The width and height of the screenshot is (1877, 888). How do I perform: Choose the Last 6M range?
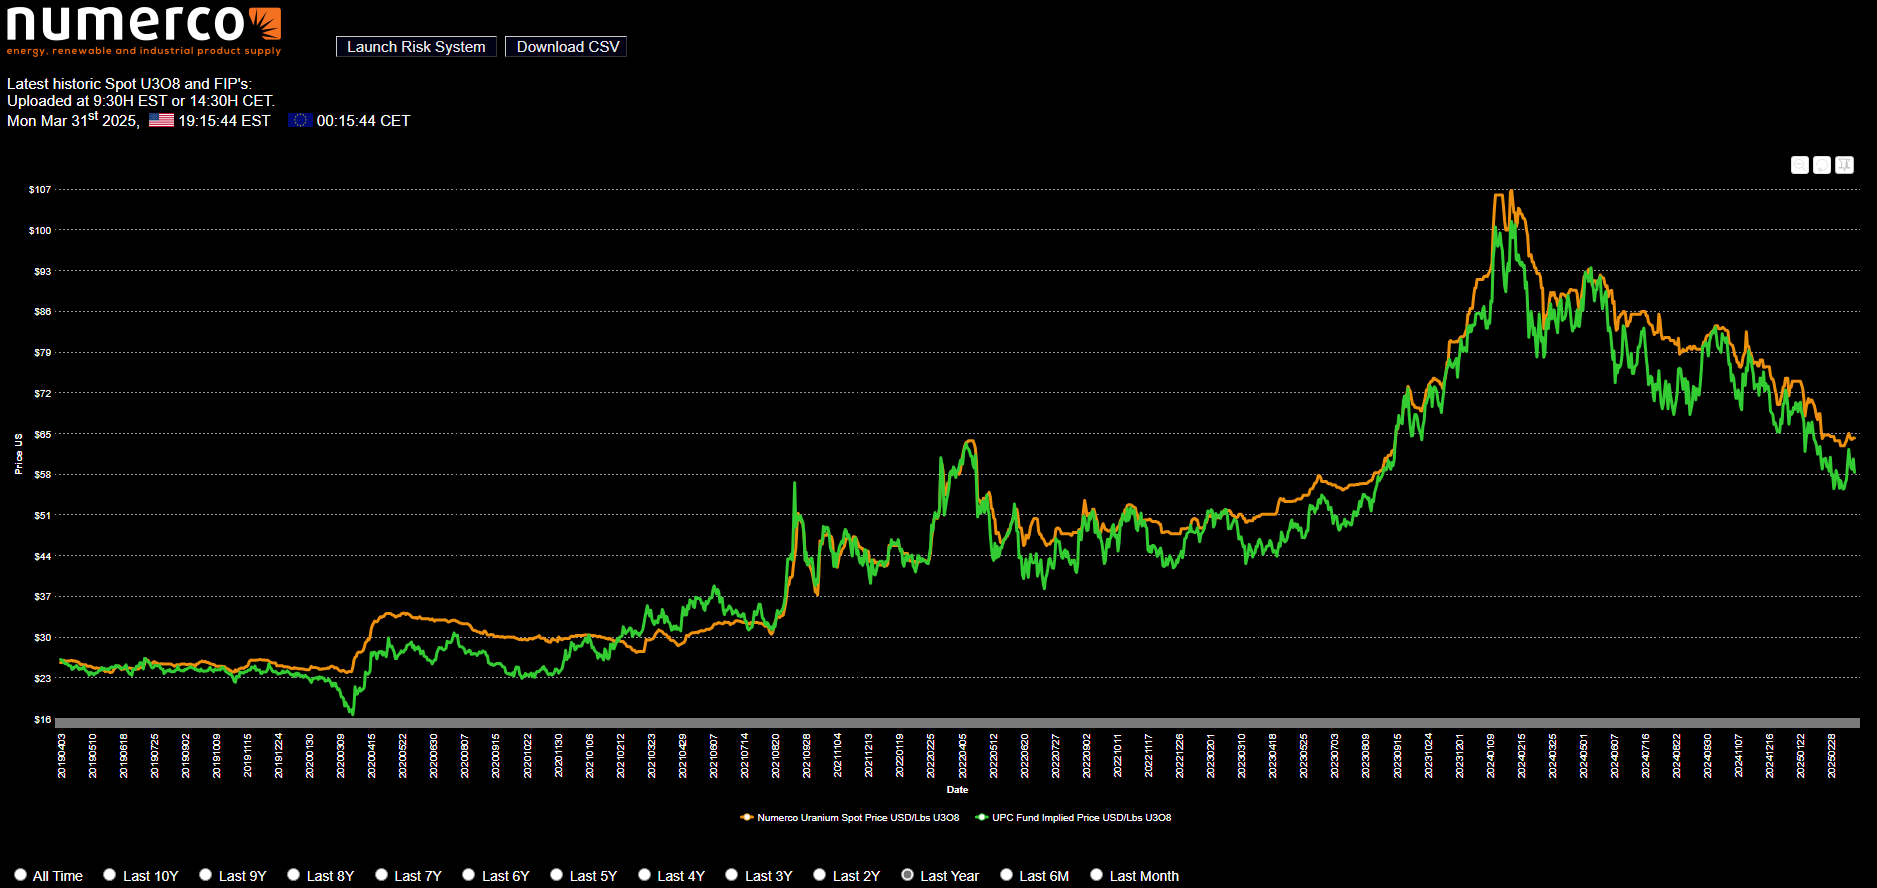pyautogui.click(x=1007, y=875)
